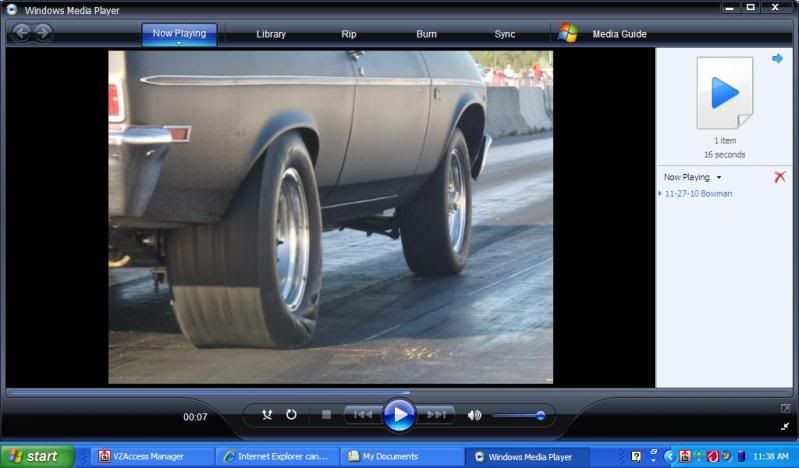Stop playback
799x468 pixels.
pos(327,415)
